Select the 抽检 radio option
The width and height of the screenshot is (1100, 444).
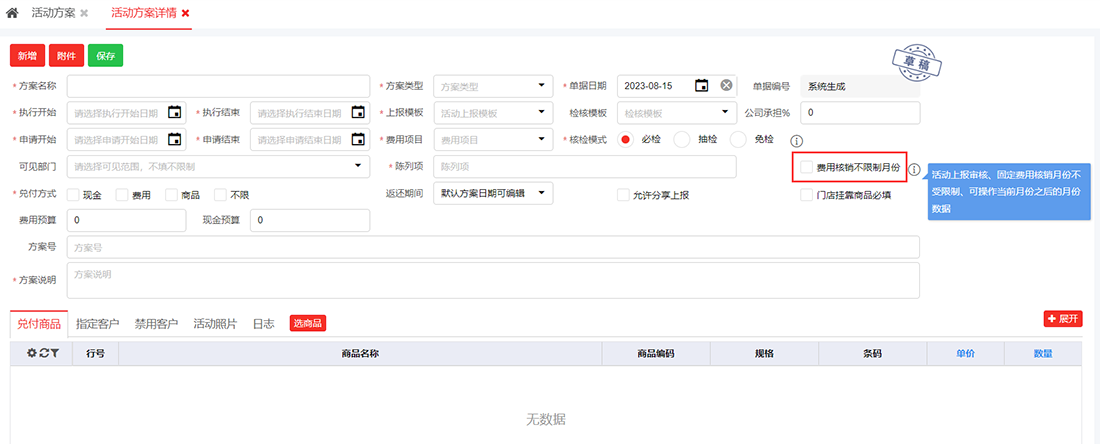point(682,139)
